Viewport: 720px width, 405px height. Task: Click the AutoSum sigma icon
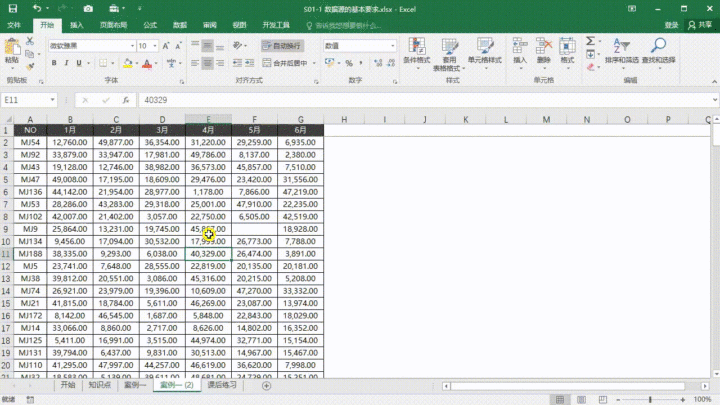tap(591, 41)
